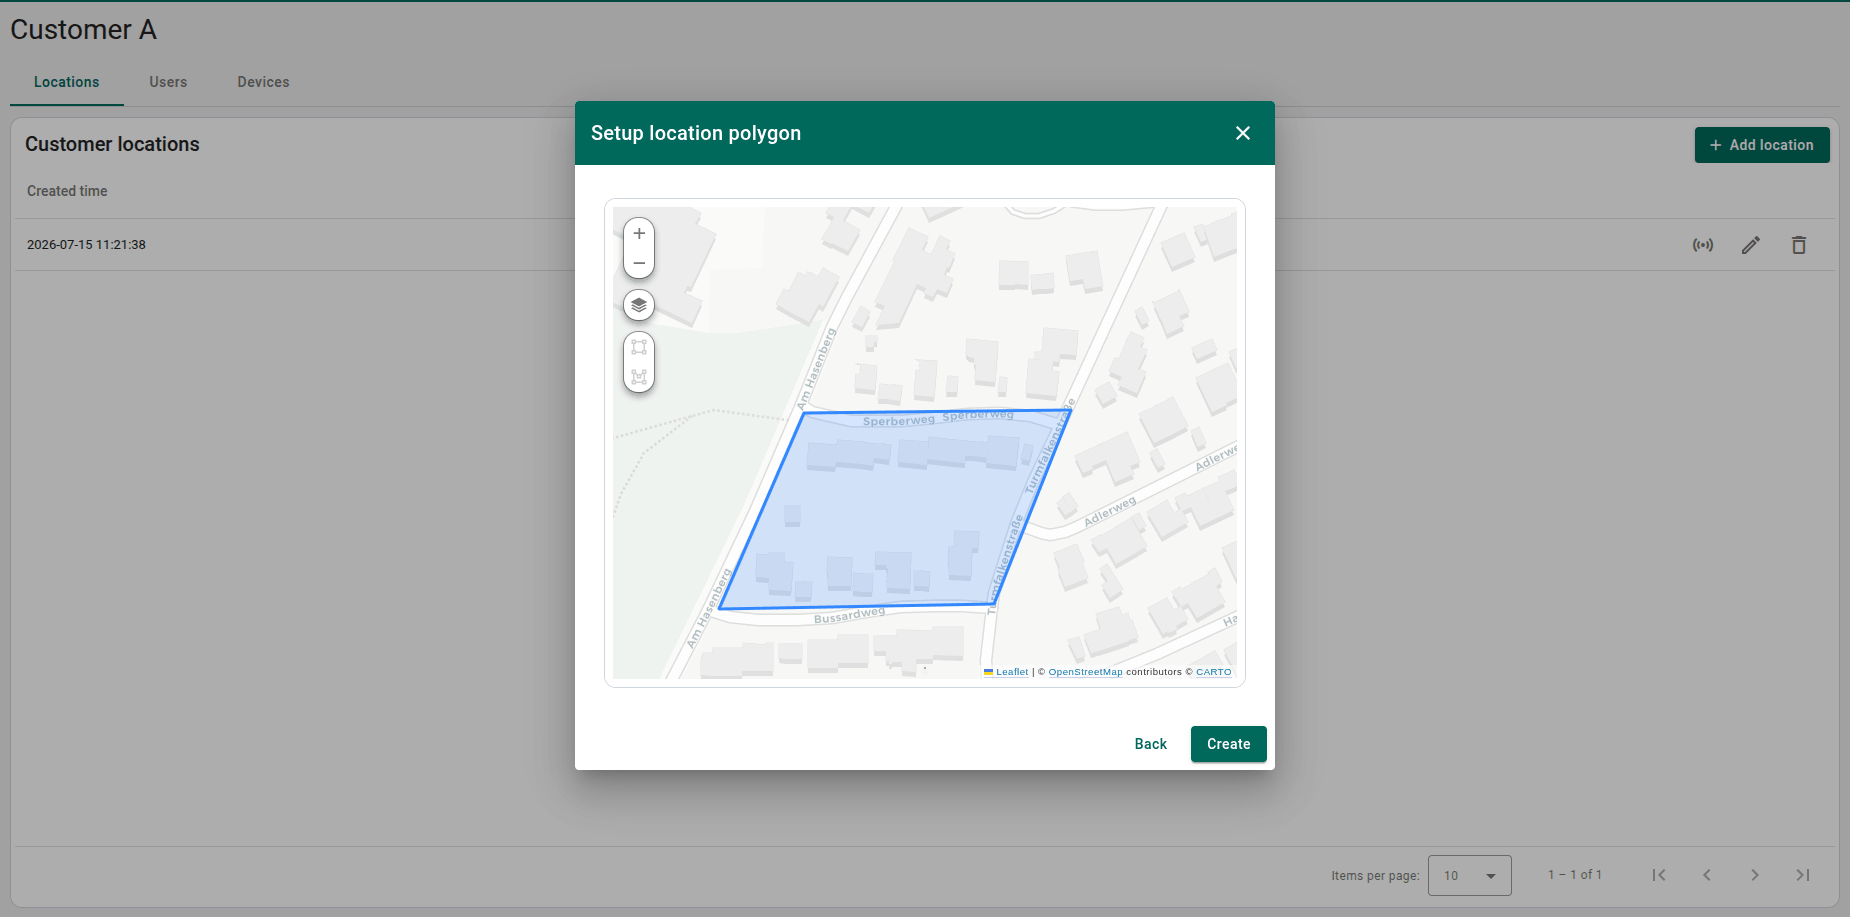Viewport: 1850px width, 917px height.
Task: Open the OpenStreetMap attribution link
Action: click(x=1085, y=672)
